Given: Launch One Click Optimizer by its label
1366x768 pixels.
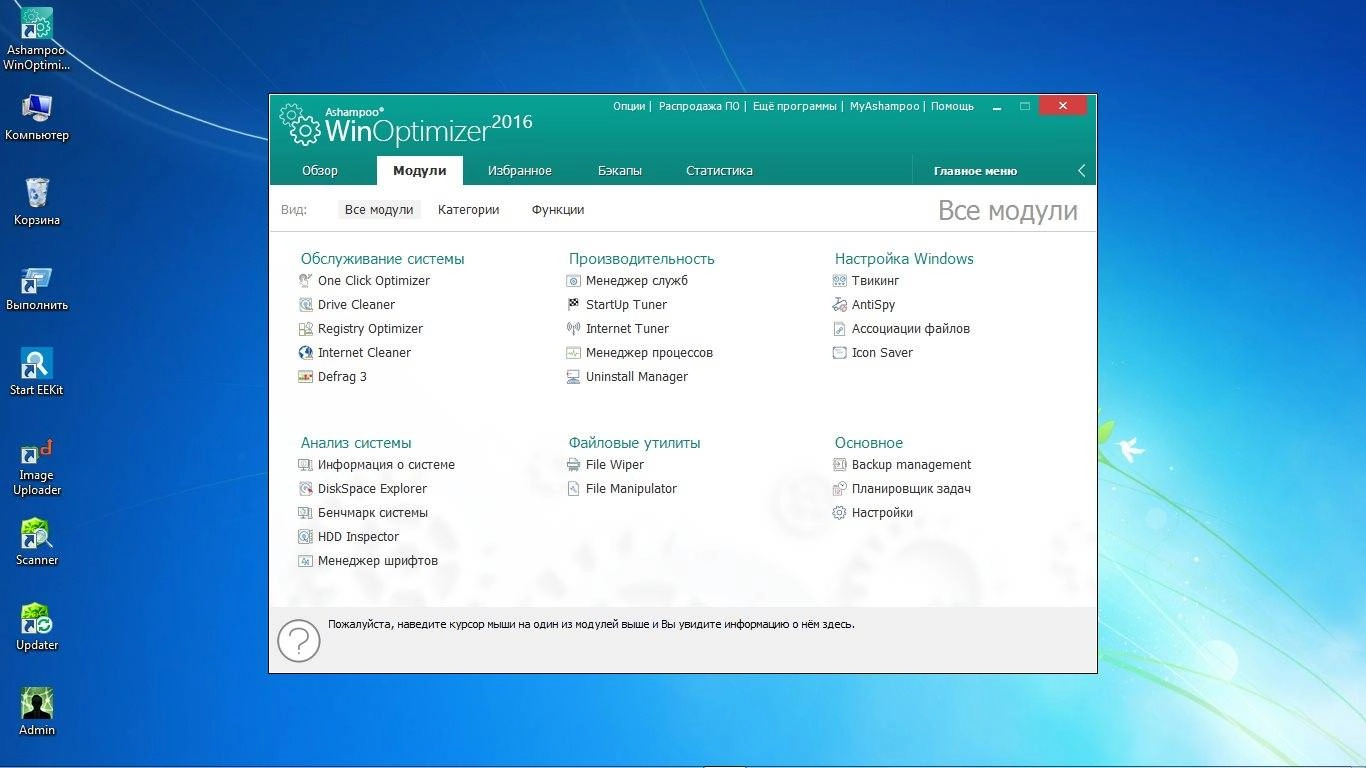Looking at the screenshot, I should (x=374, y=281).
